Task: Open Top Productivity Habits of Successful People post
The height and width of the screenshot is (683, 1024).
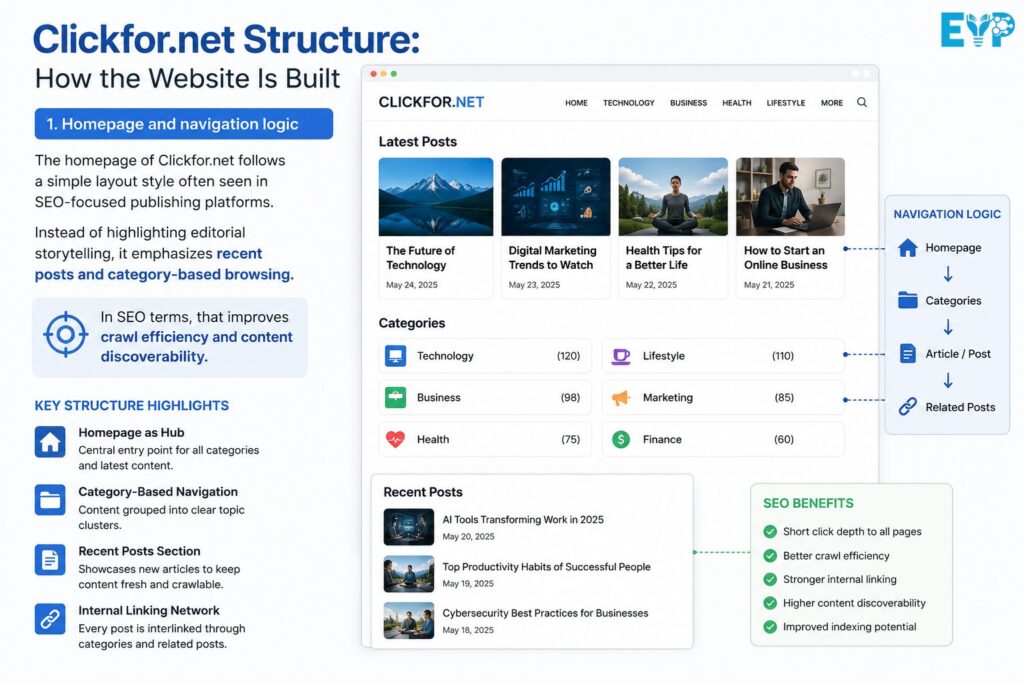Action: pos(546,567)
